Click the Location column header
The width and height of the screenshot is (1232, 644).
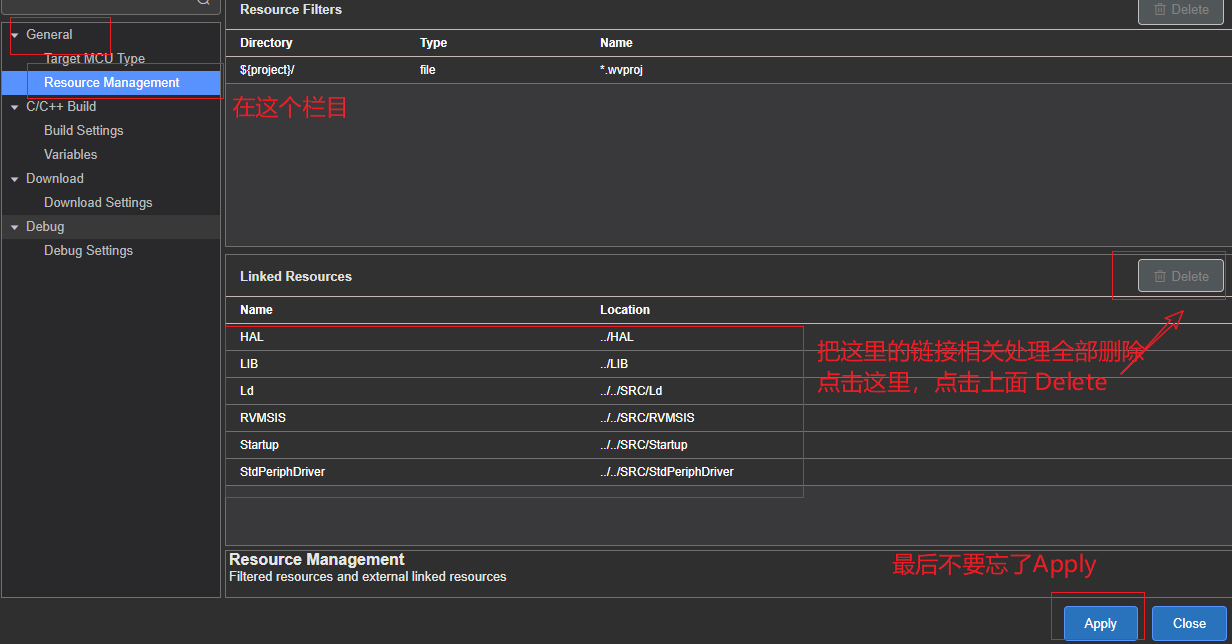(x=625, y=310)
